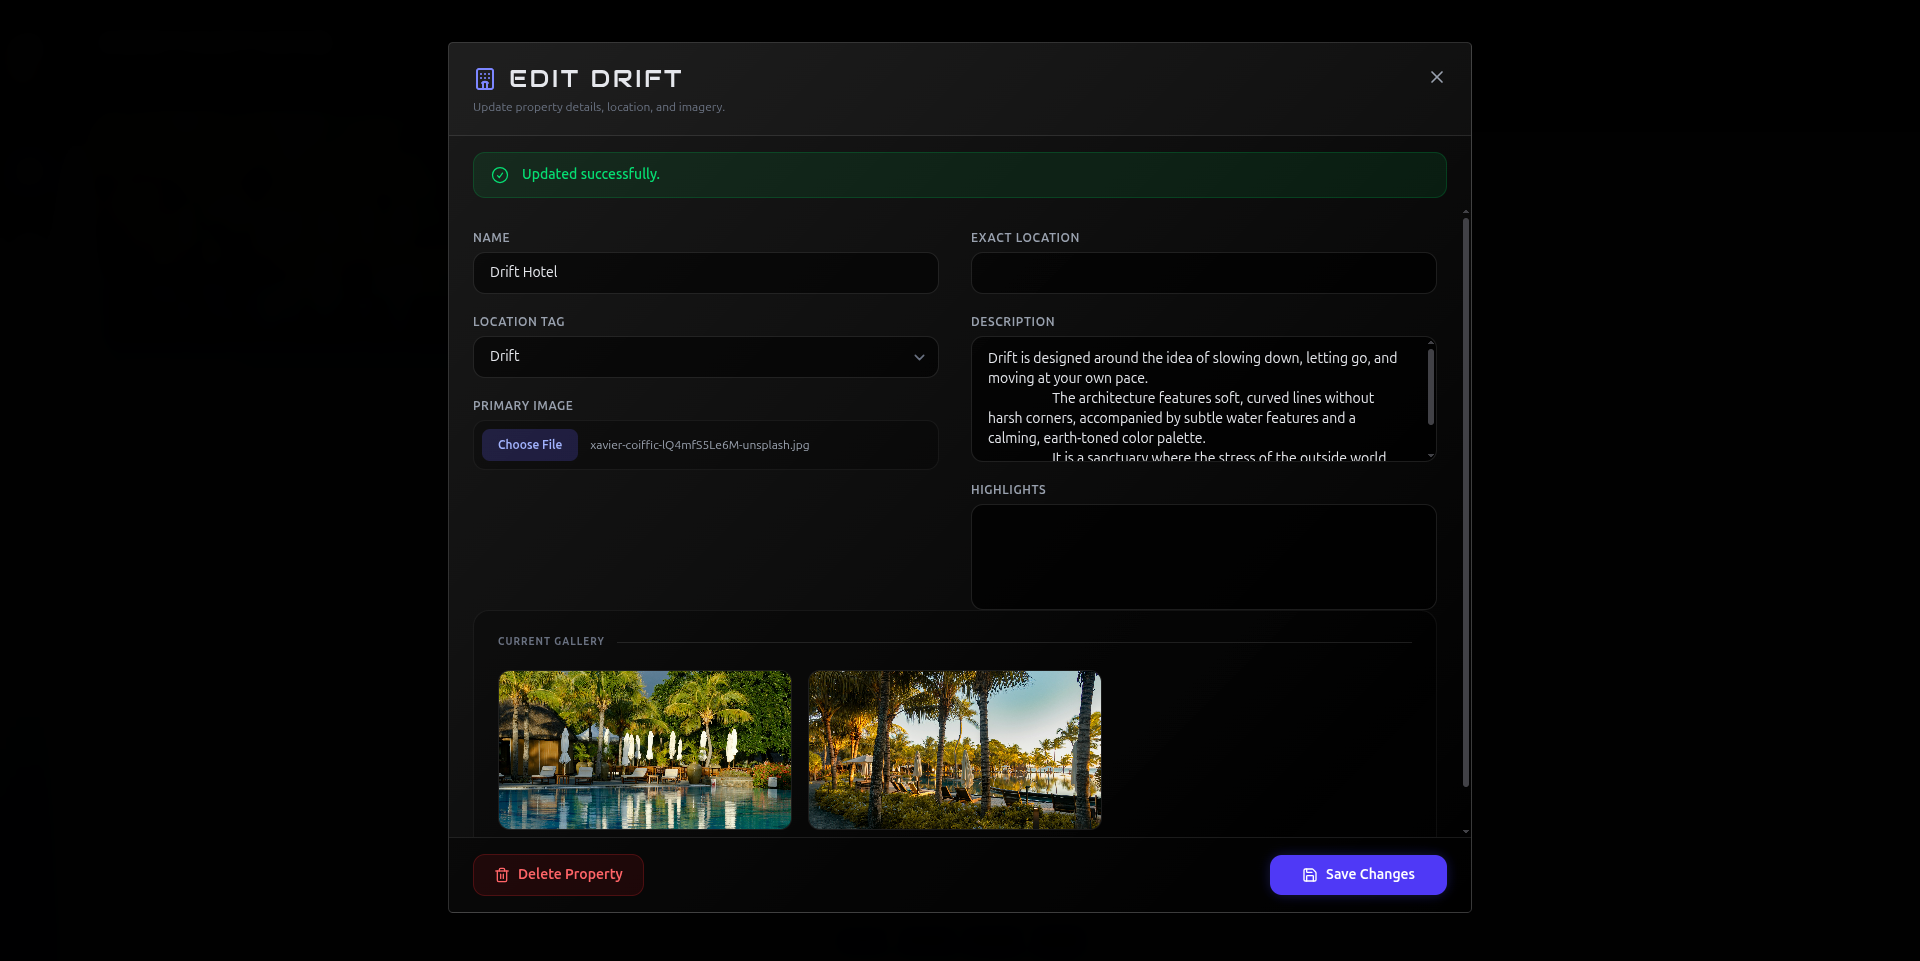Click the trash icon on Delete Property
The image size is (1920, 961).
point(502,875)
